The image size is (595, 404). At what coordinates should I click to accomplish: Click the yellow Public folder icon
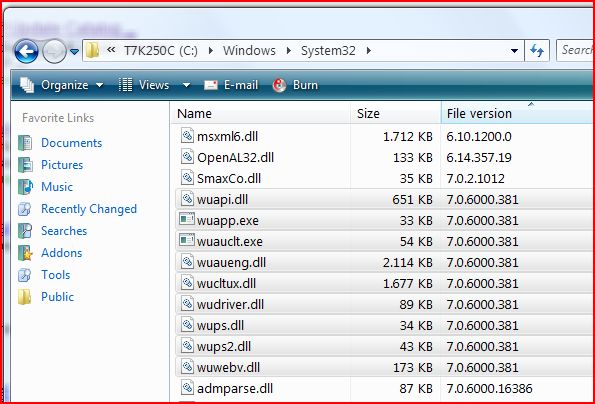click(25, 297)
